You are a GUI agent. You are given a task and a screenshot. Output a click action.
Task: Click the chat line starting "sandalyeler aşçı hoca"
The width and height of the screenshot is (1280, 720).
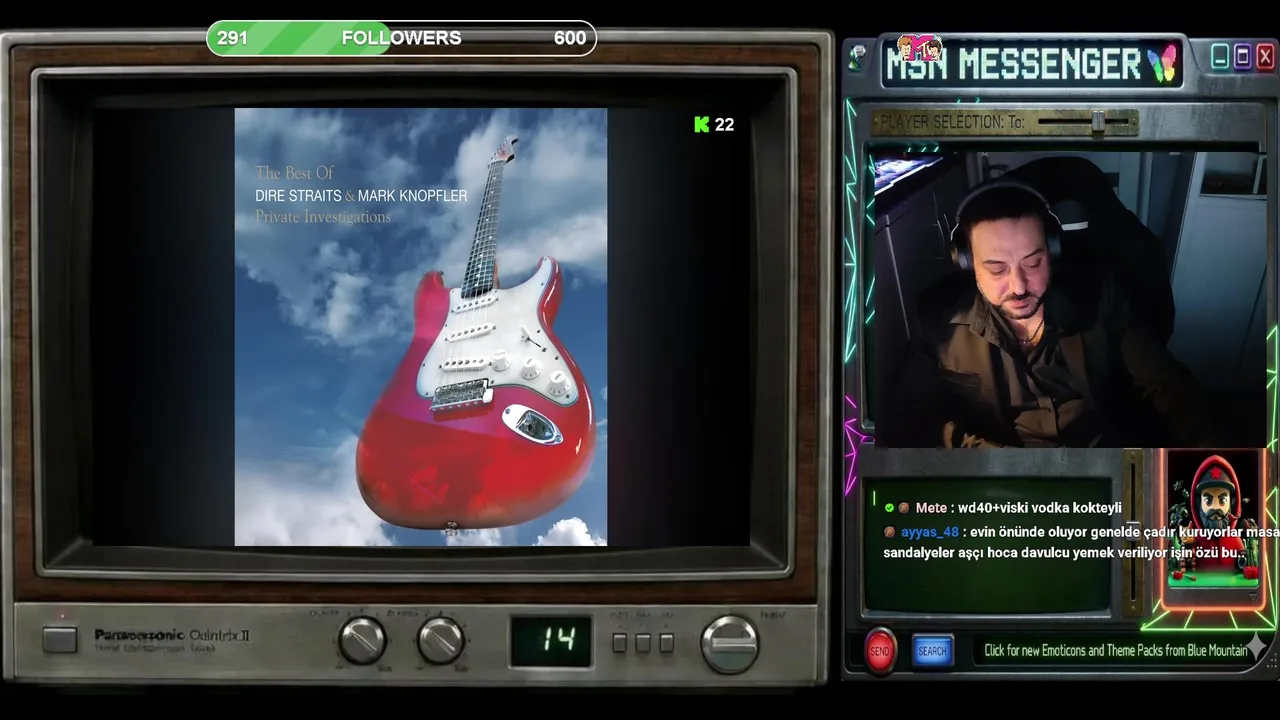1063,553
